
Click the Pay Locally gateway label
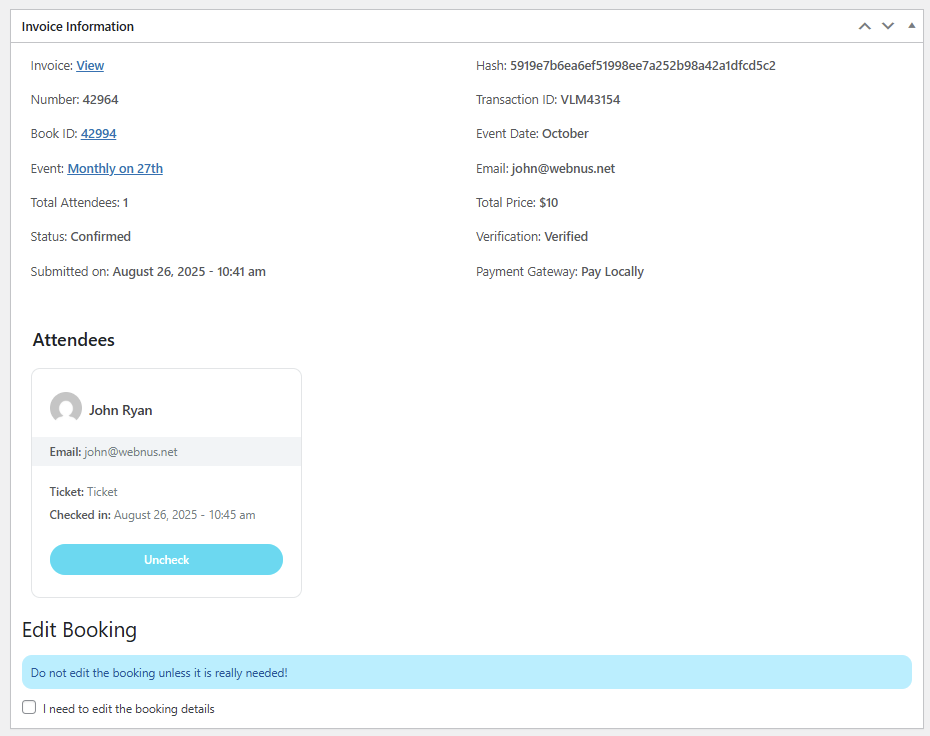[x=612, y=271]
